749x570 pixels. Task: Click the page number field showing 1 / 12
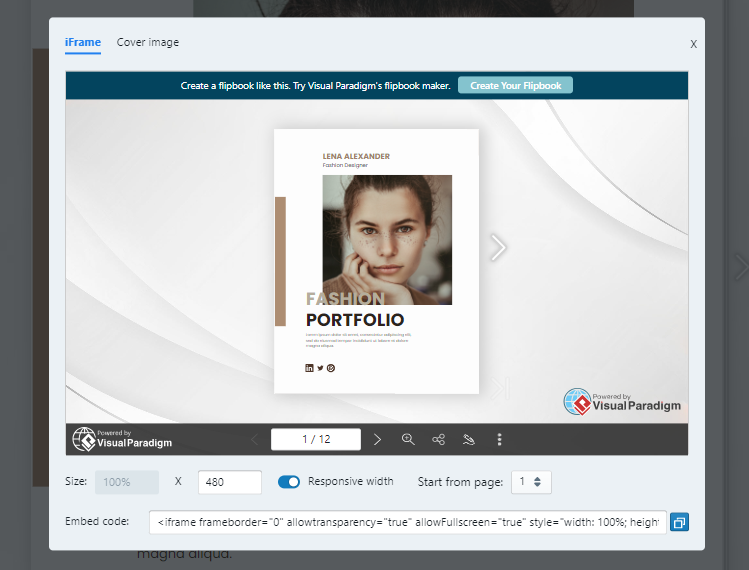316,439
